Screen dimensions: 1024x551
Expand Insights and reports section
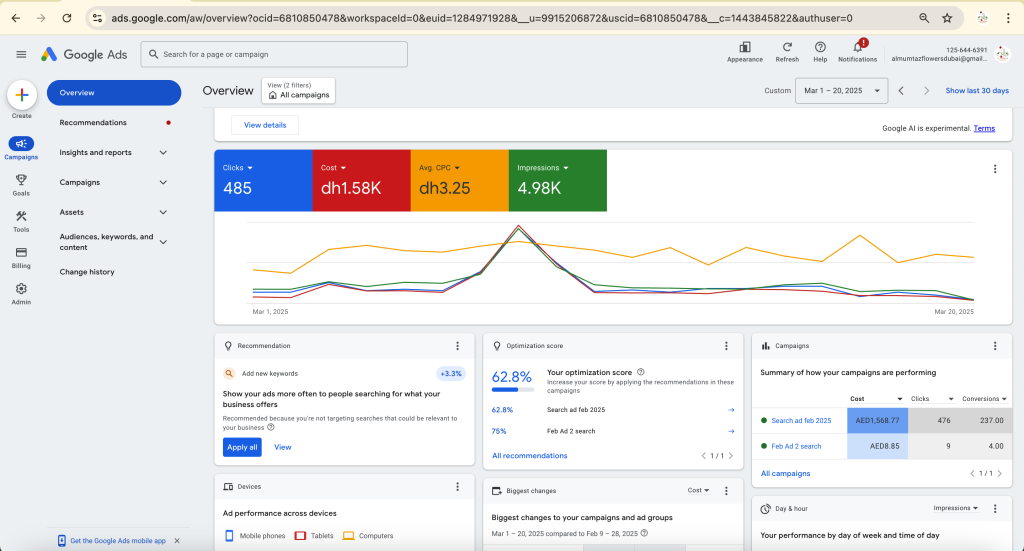pyautogui.click(x=163, y=153)
